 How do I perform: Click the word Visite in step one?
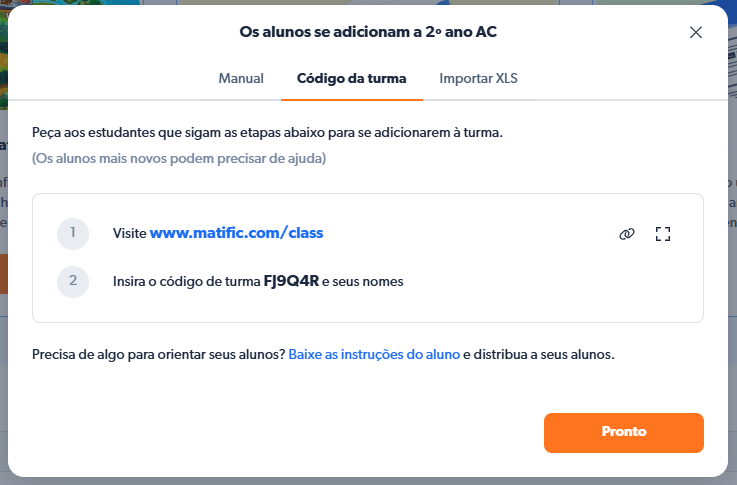130,234
